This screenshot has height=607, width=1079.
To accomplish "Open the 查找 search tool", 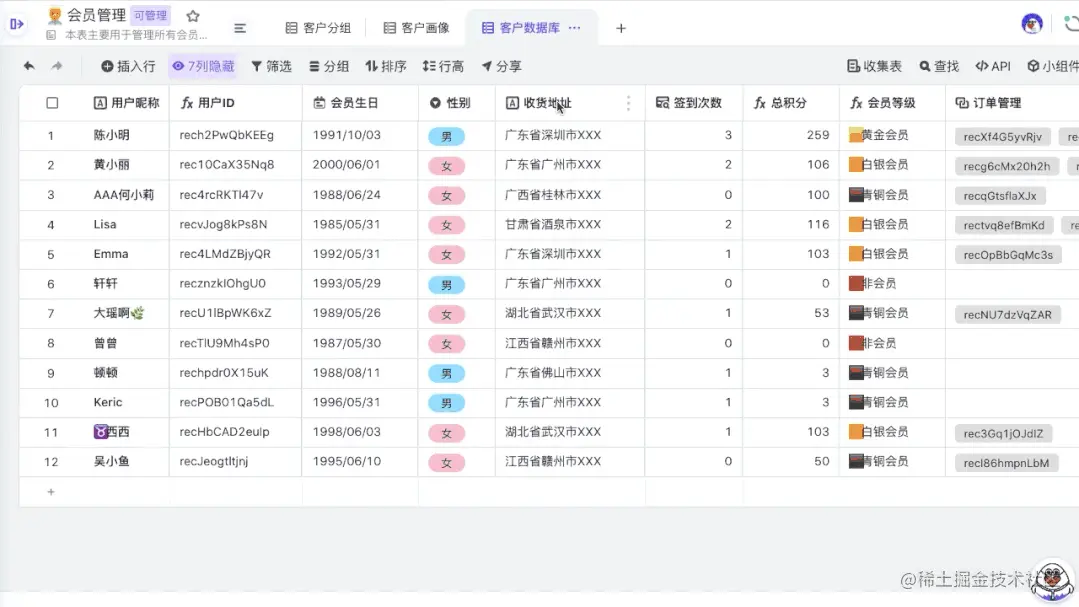I will click(938, 66).
